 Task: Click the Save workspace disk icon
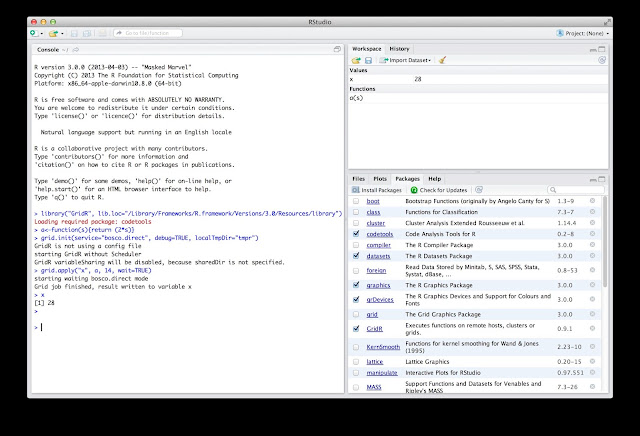(x=368, y=60)
